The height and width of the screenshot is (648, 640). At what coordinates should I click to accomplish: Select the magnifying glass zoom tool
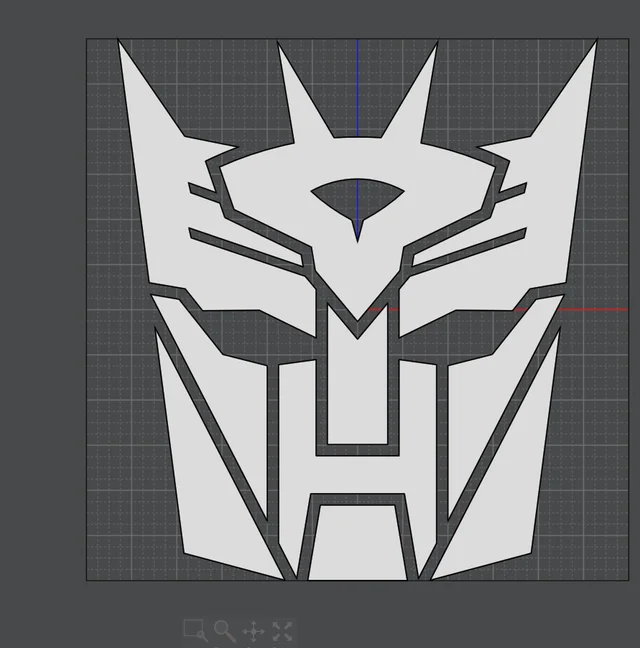click(x=224, y=630)
